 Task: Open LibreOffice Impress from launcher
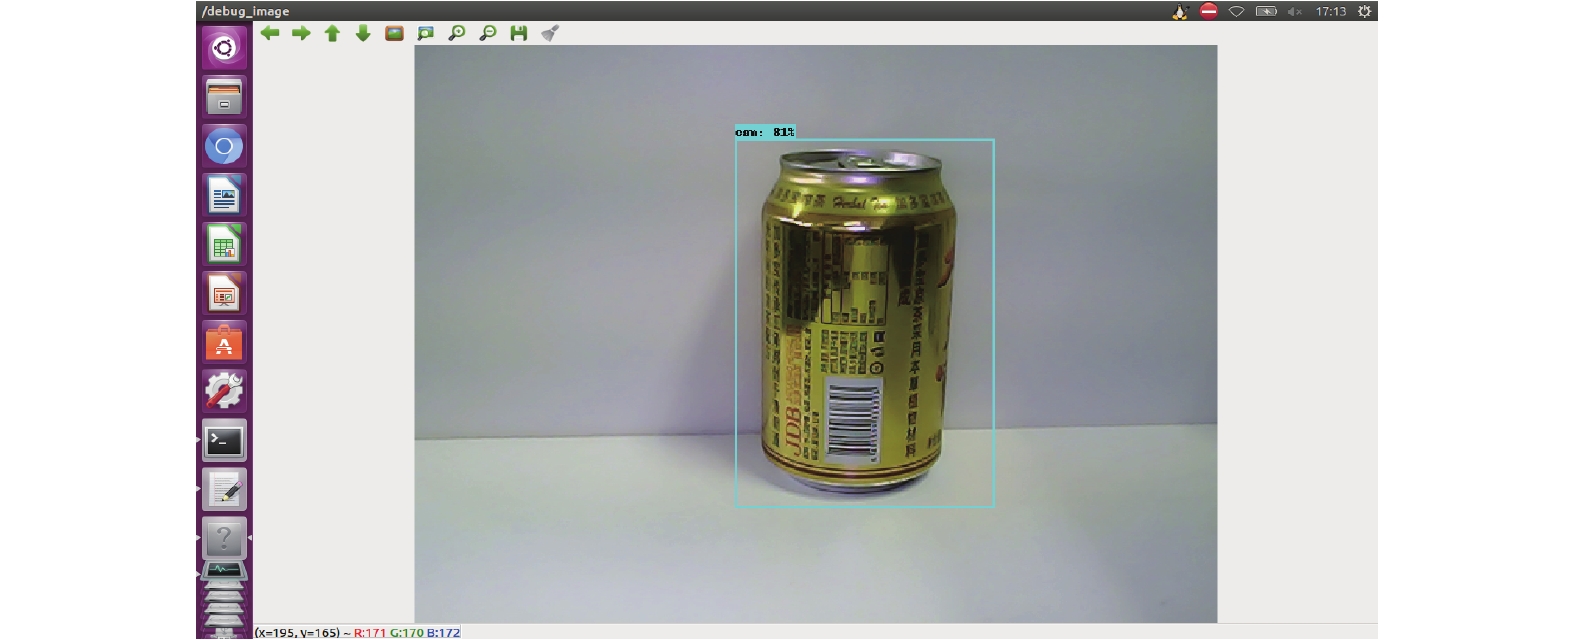click(x=224, y=293)
